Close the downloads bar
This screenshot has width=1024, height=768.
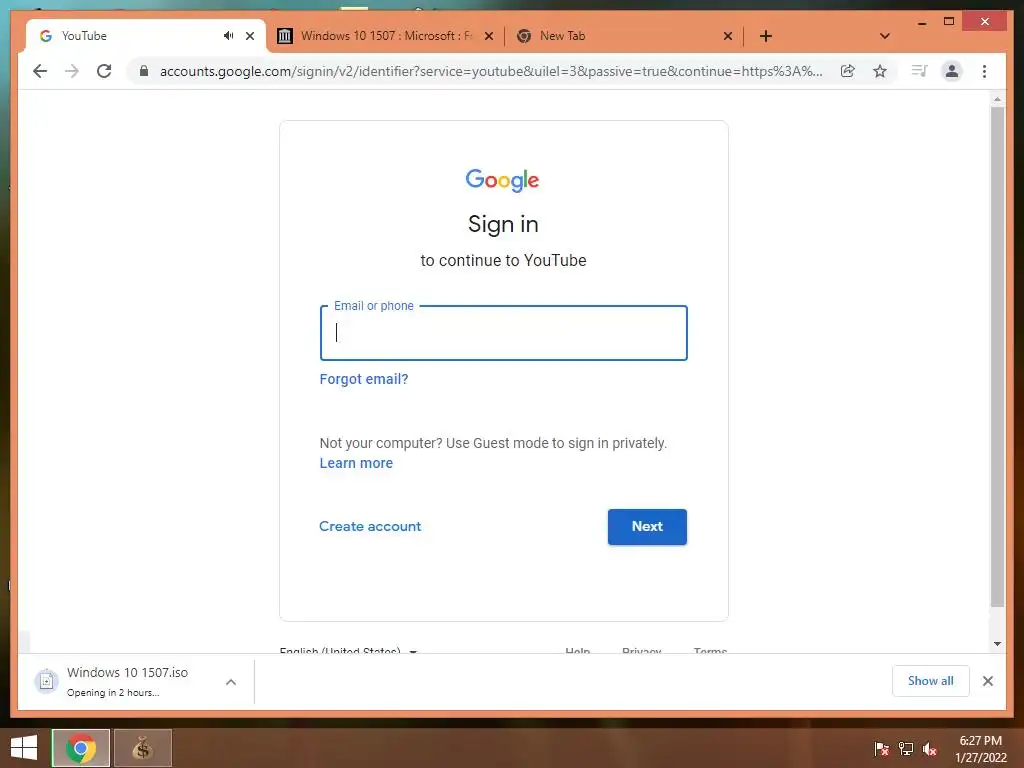click(987, 681)
